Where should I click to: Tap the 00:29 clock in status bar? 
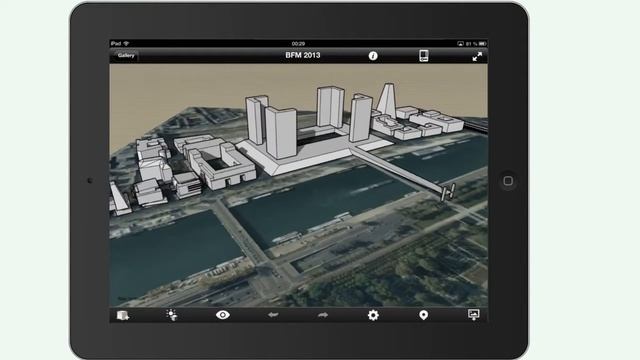[298, 43]
